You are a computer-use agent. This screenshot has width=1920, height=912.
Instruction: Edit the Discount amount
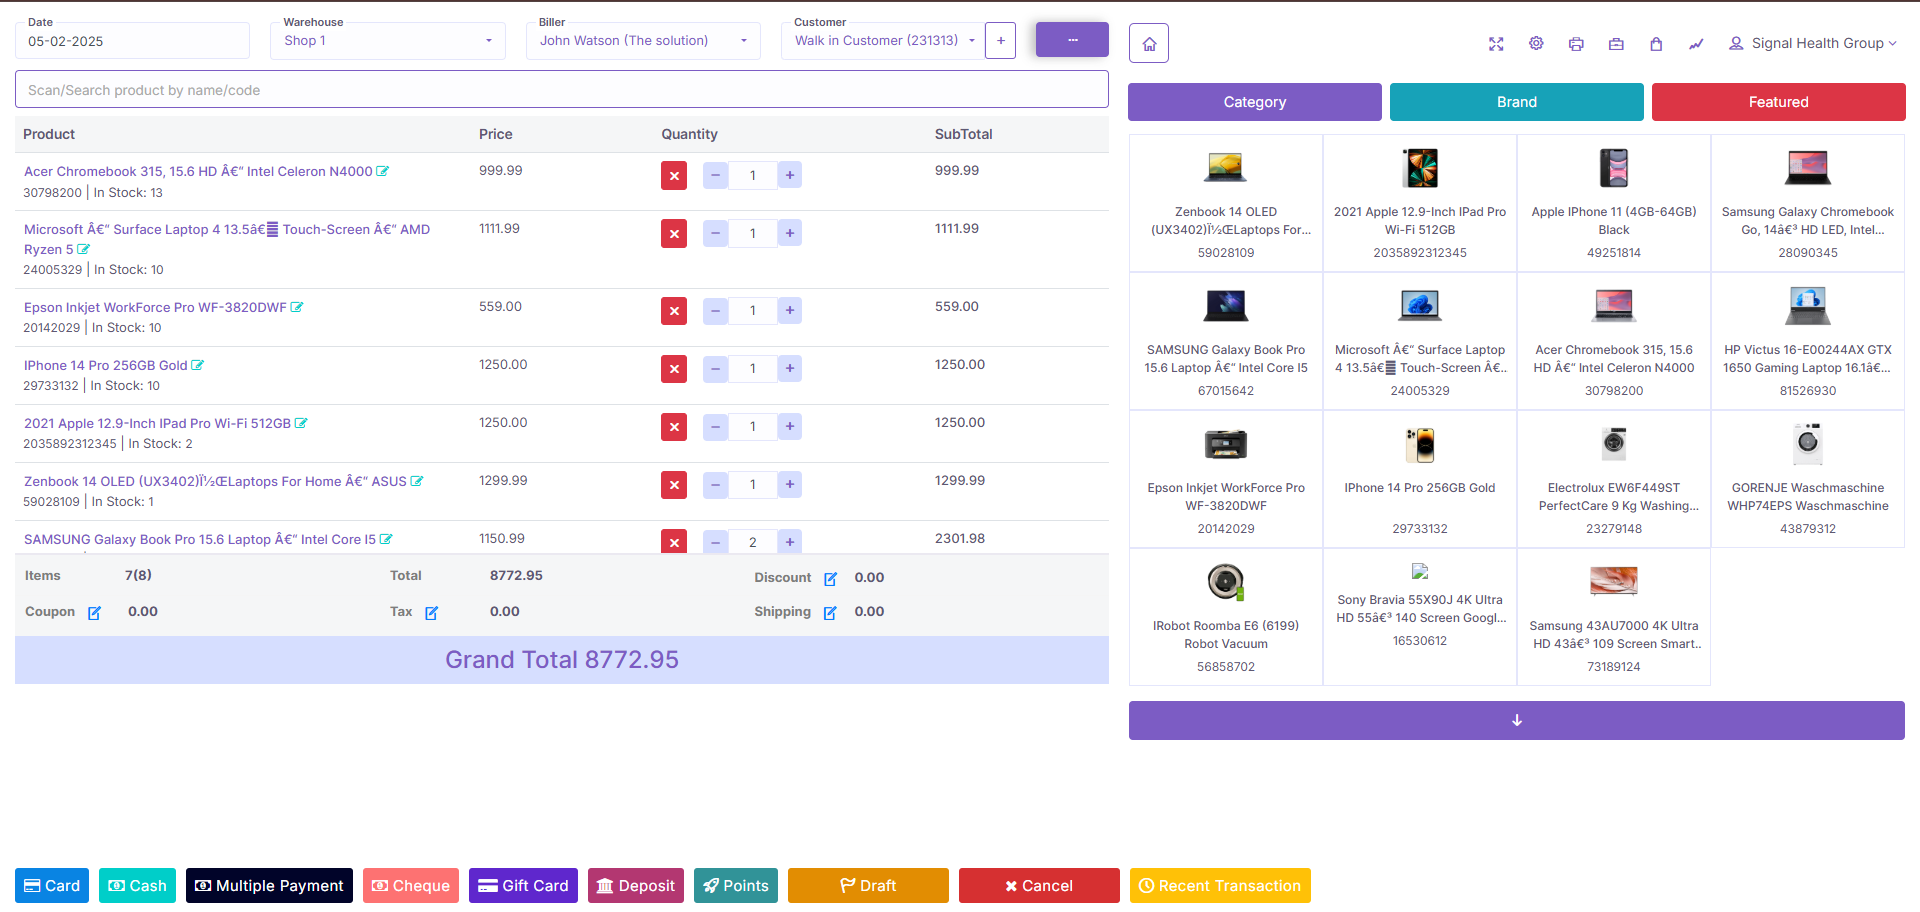[830, 579]
